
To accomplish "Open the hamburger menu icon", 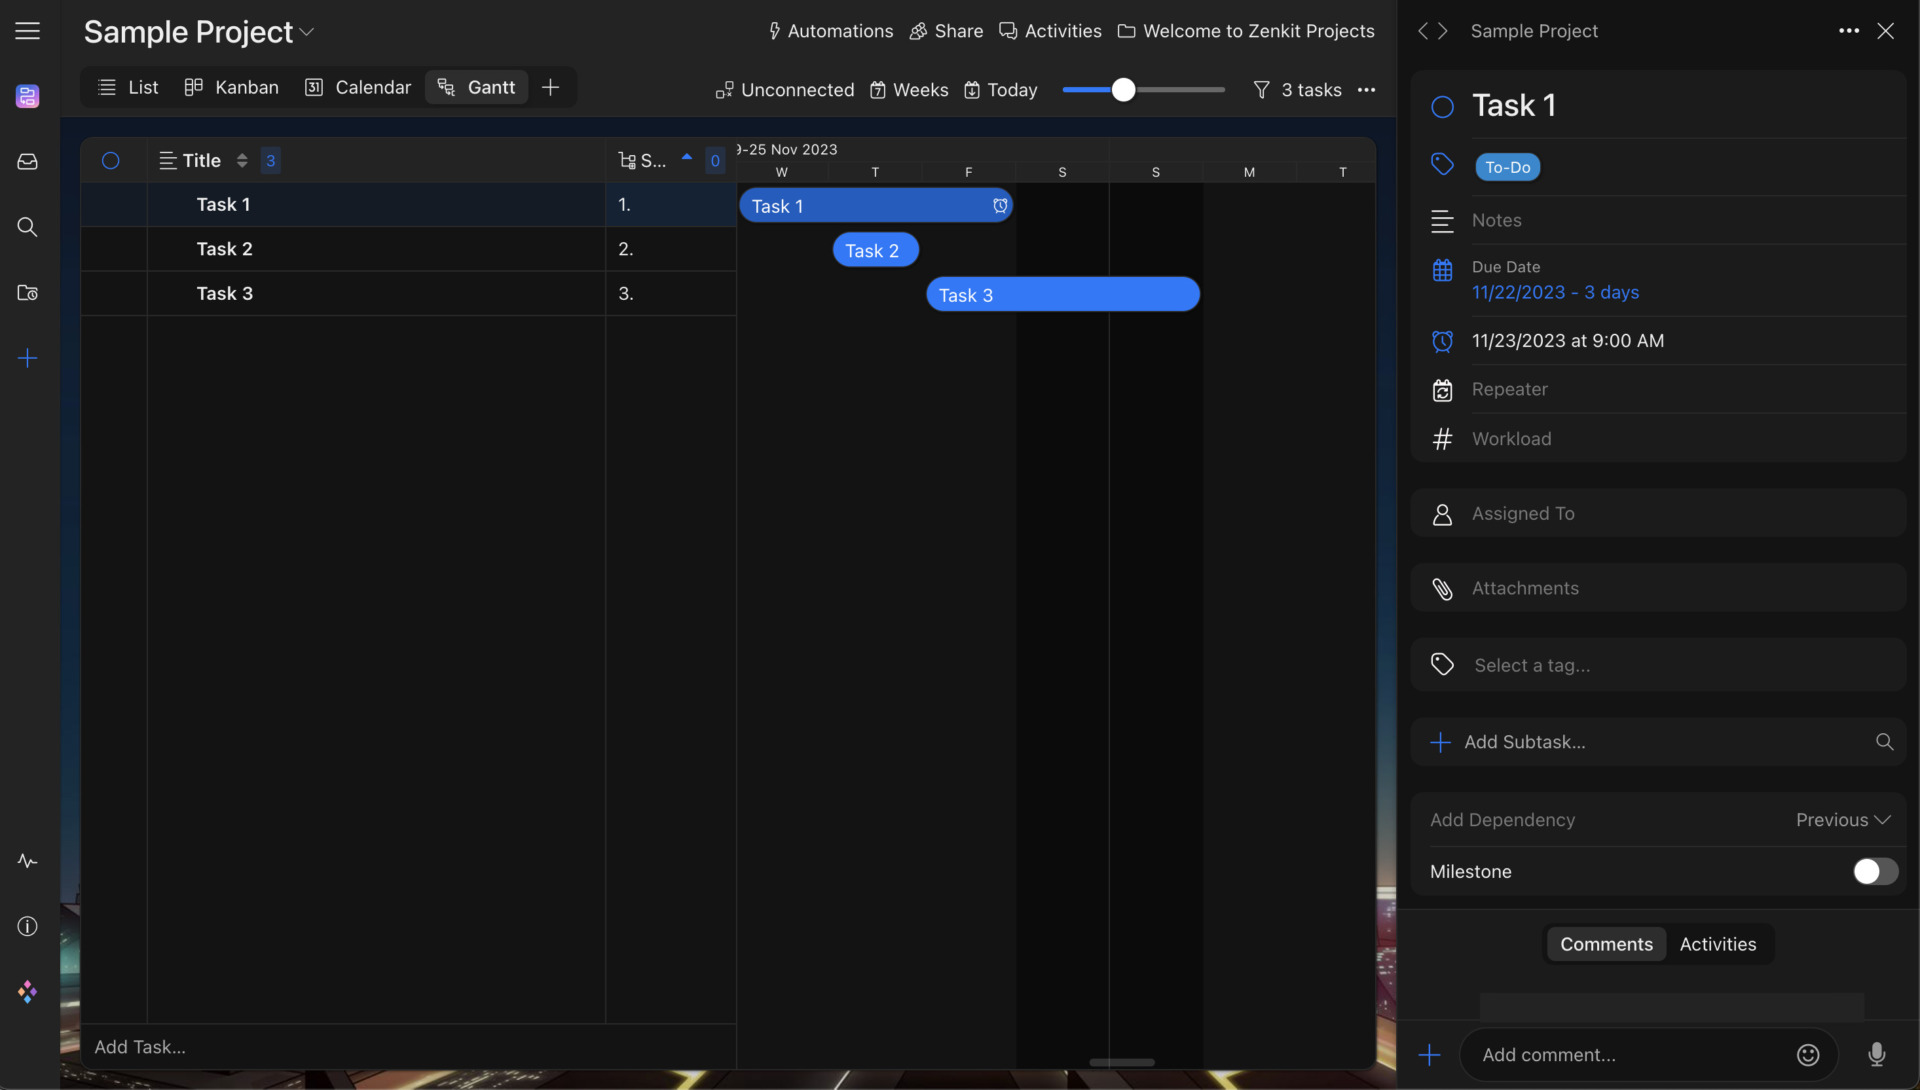I will (x=28, y=31).
